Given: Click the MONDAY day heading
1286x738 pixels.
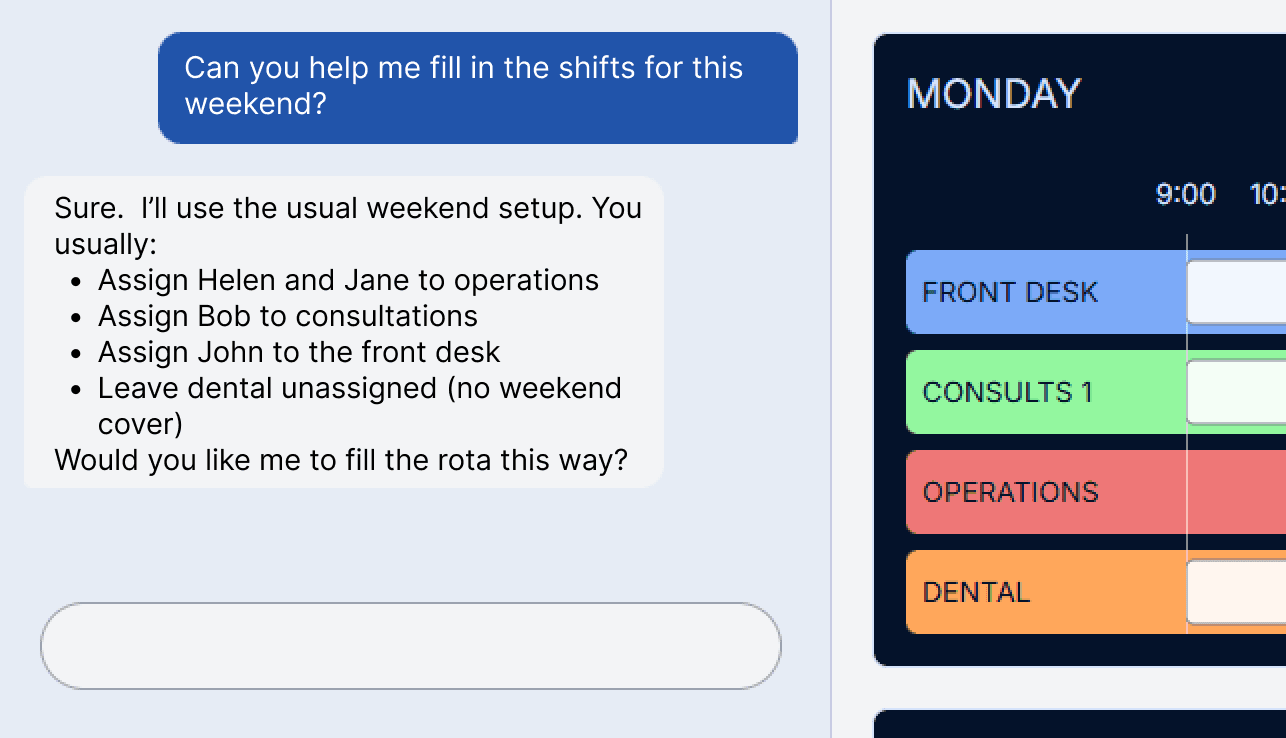Looking at the screenshot, I should (993, 94).
